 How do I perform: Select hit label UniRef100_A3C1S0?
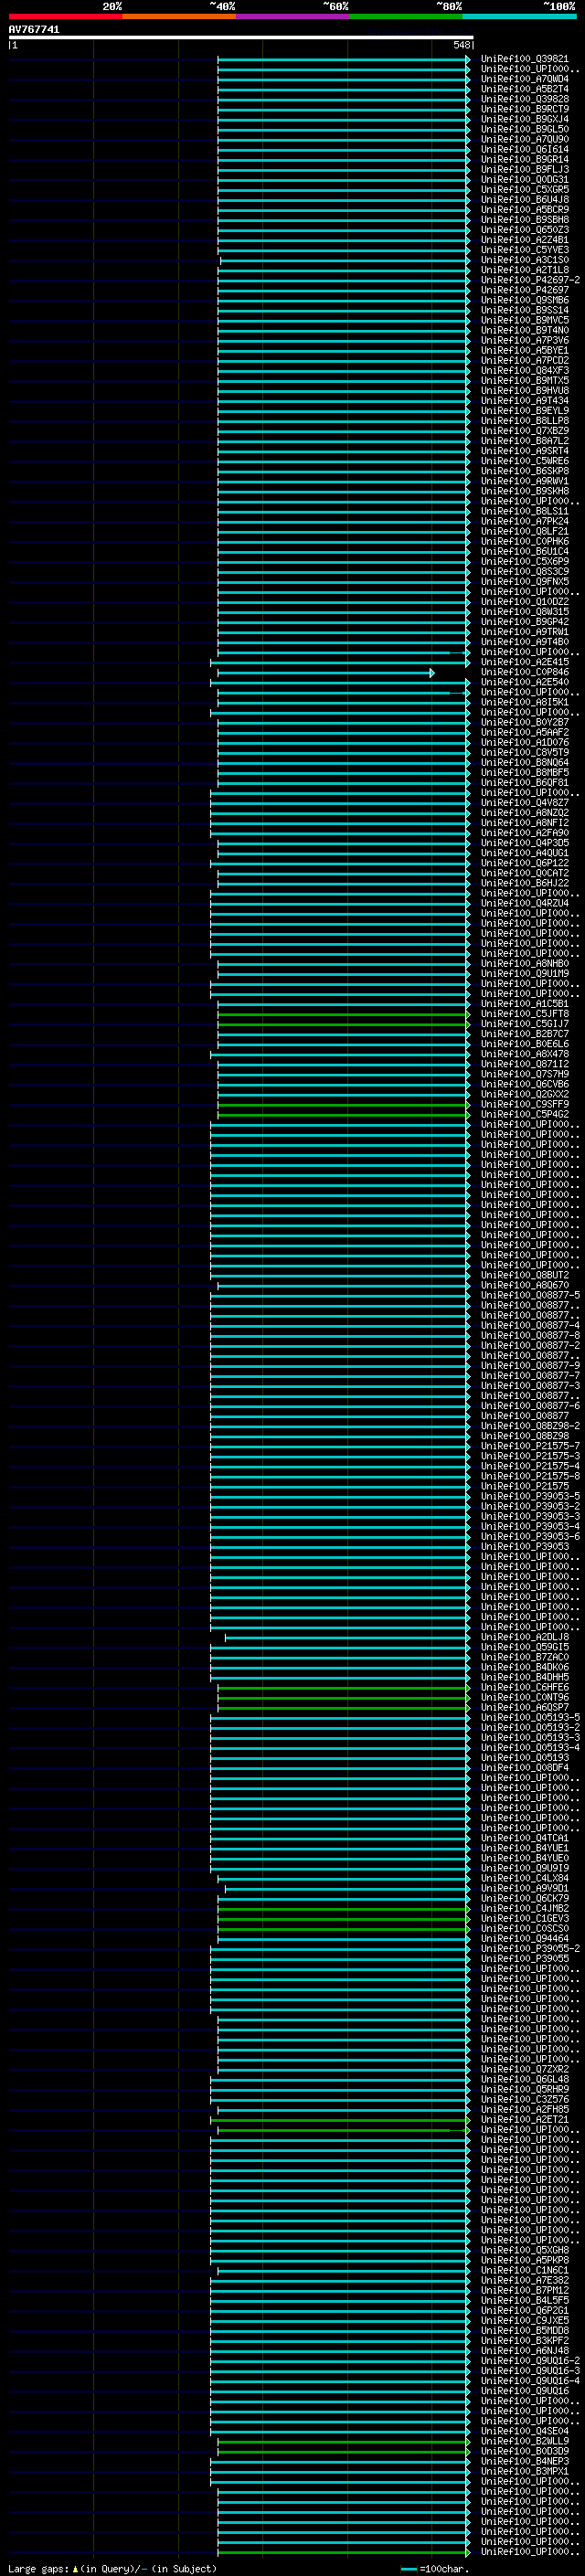pyautogui.click(x=525, y=260)
